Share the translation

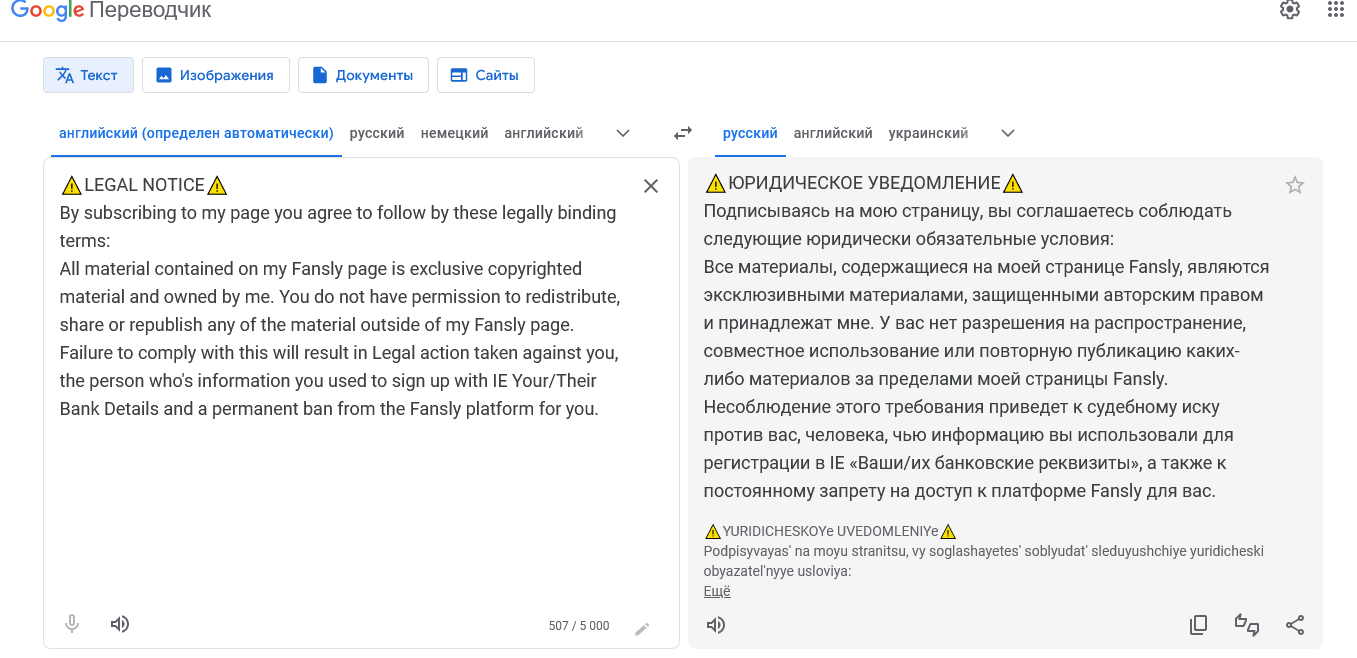1295,625
